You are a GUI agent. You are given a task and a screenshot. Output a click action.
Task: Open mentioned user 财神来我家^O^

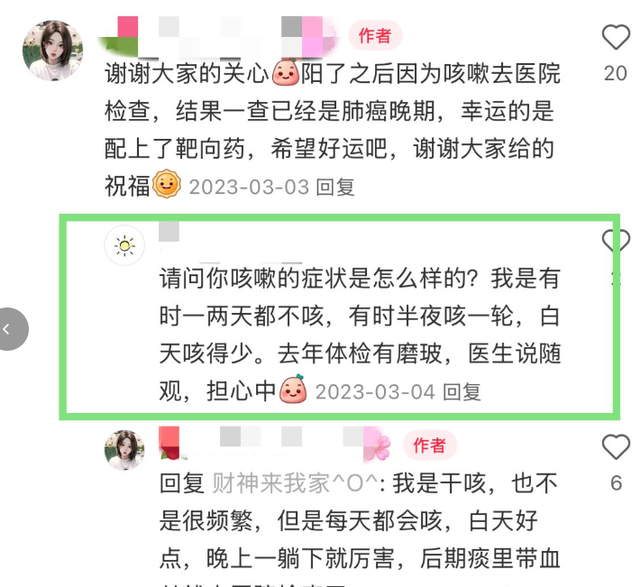tap(296, 483)
